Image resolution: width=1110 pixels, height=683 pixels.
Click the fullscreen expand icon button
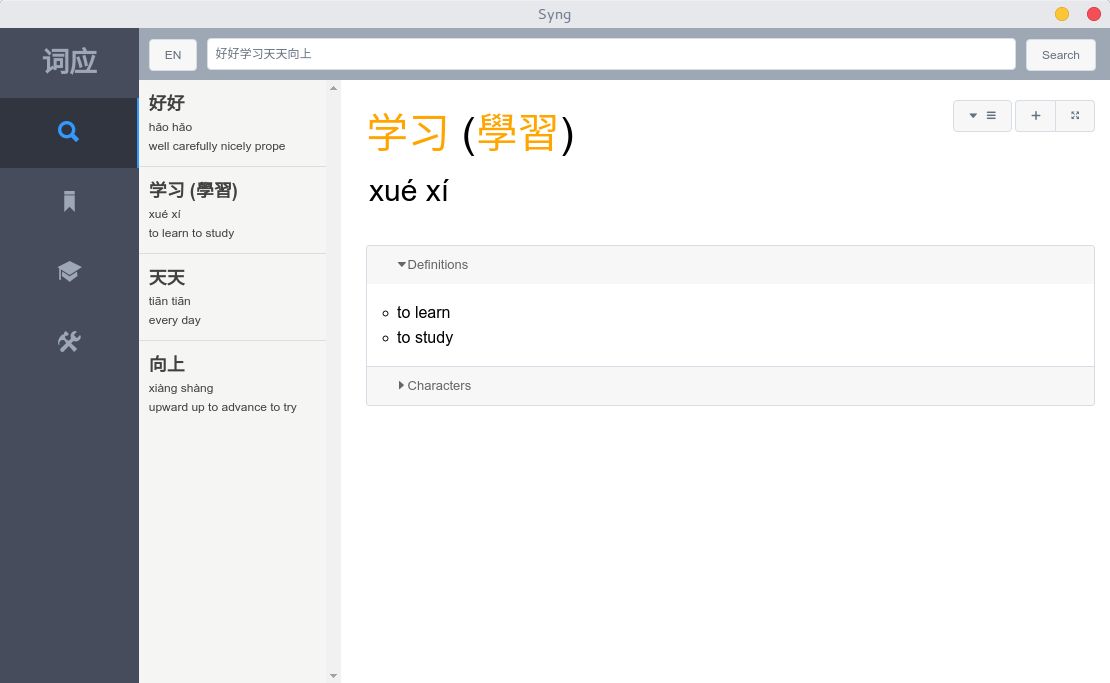click(x=1075, y=116)
